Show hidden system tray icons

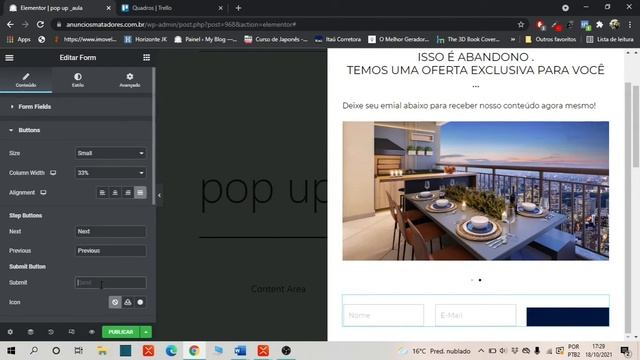tap(481, 351)
